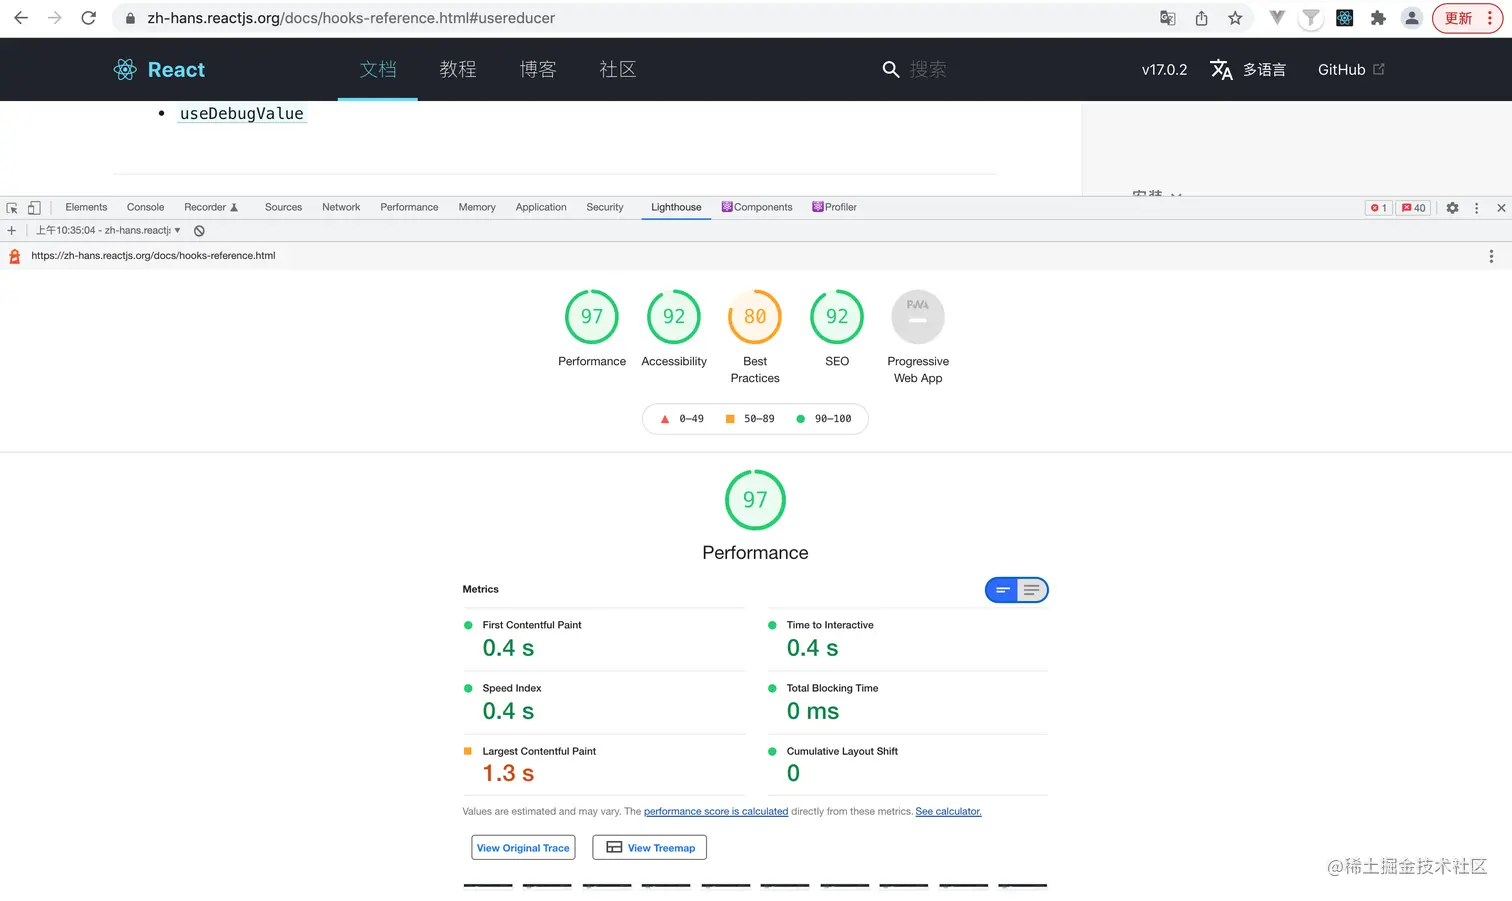Click the Lighthouse report URL warning icon

(x=14, y=256)
